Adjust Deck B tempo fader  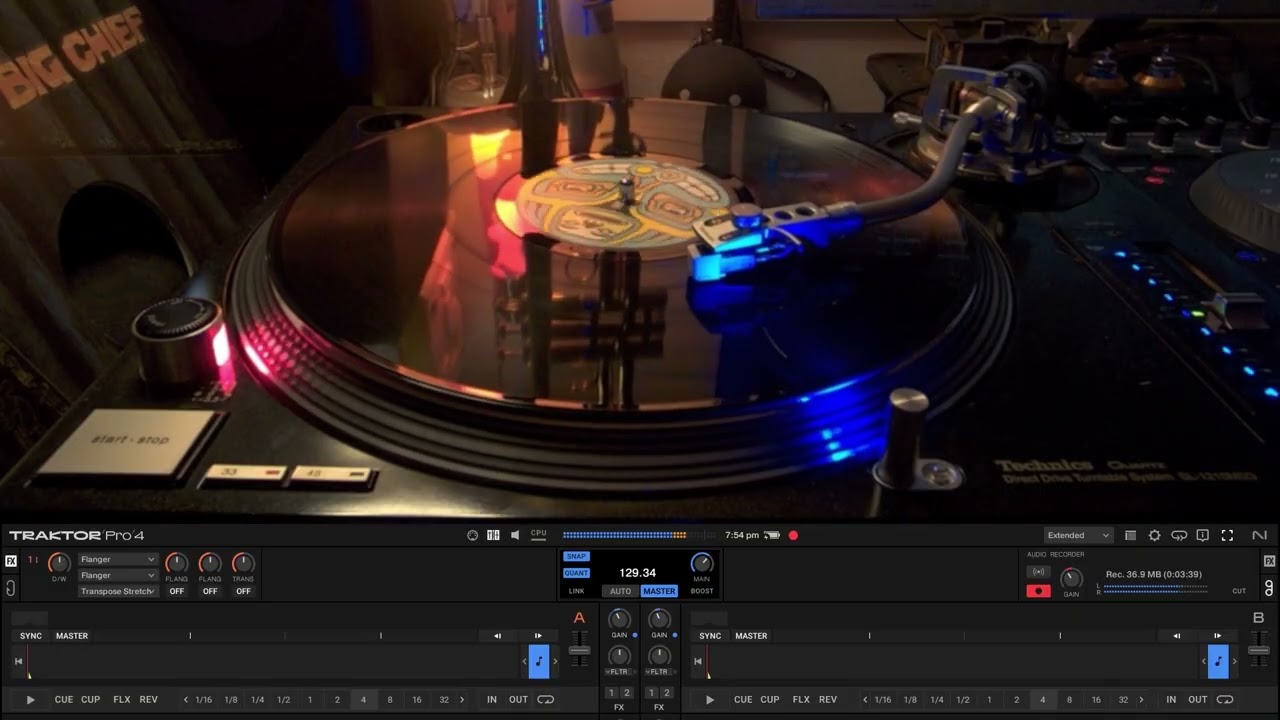(1258, 650)
